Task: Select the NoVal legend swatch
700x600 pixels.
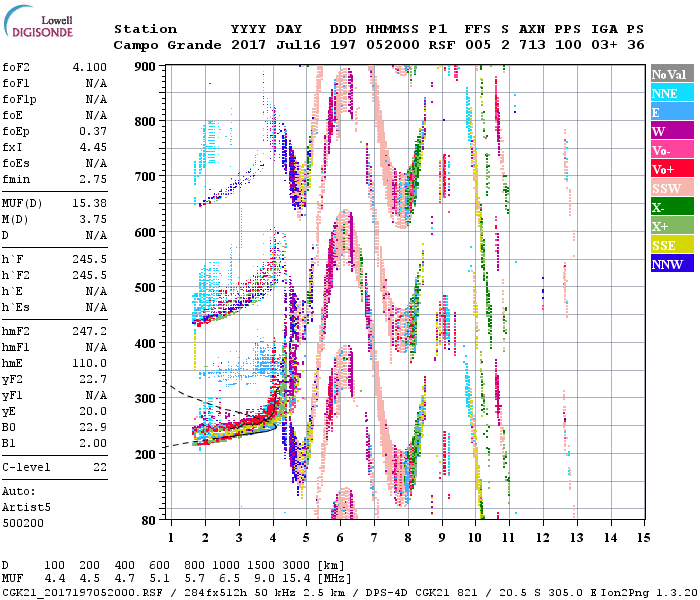Action: tap(671, 74)
